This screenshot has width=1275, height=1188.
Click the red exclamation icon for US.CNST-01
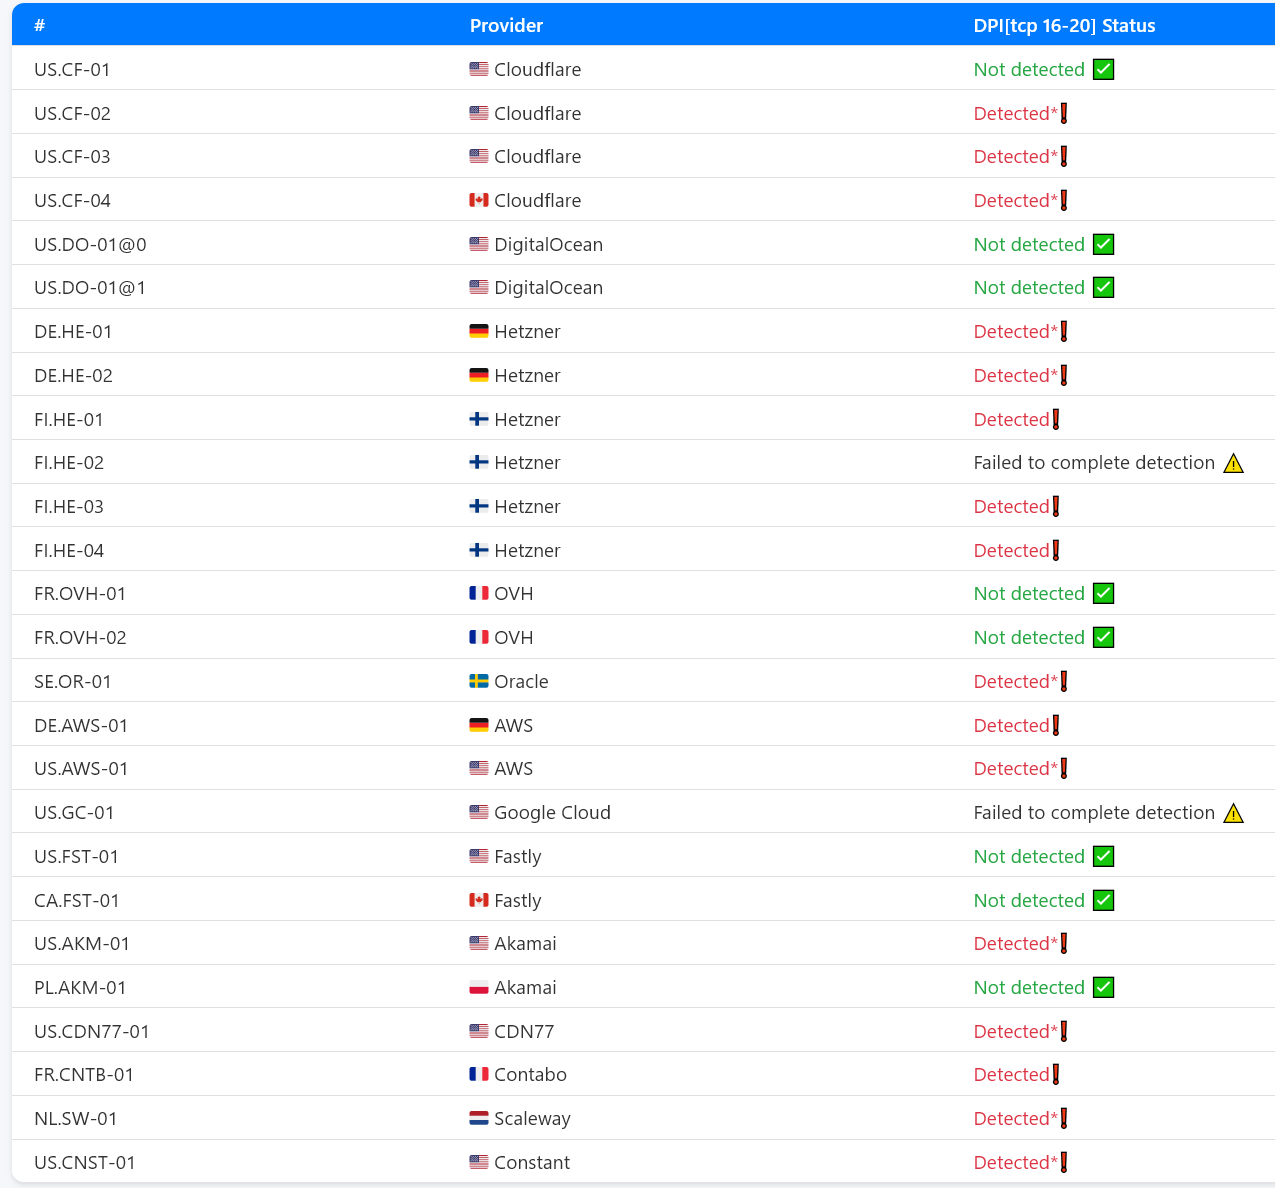pyautogui.click(x=1063, y=1162)
